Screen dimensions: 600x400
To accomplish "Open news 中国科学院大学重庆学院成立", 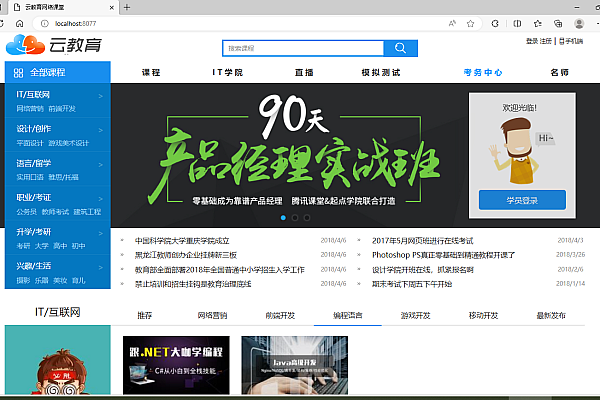I will pos(182,241).
